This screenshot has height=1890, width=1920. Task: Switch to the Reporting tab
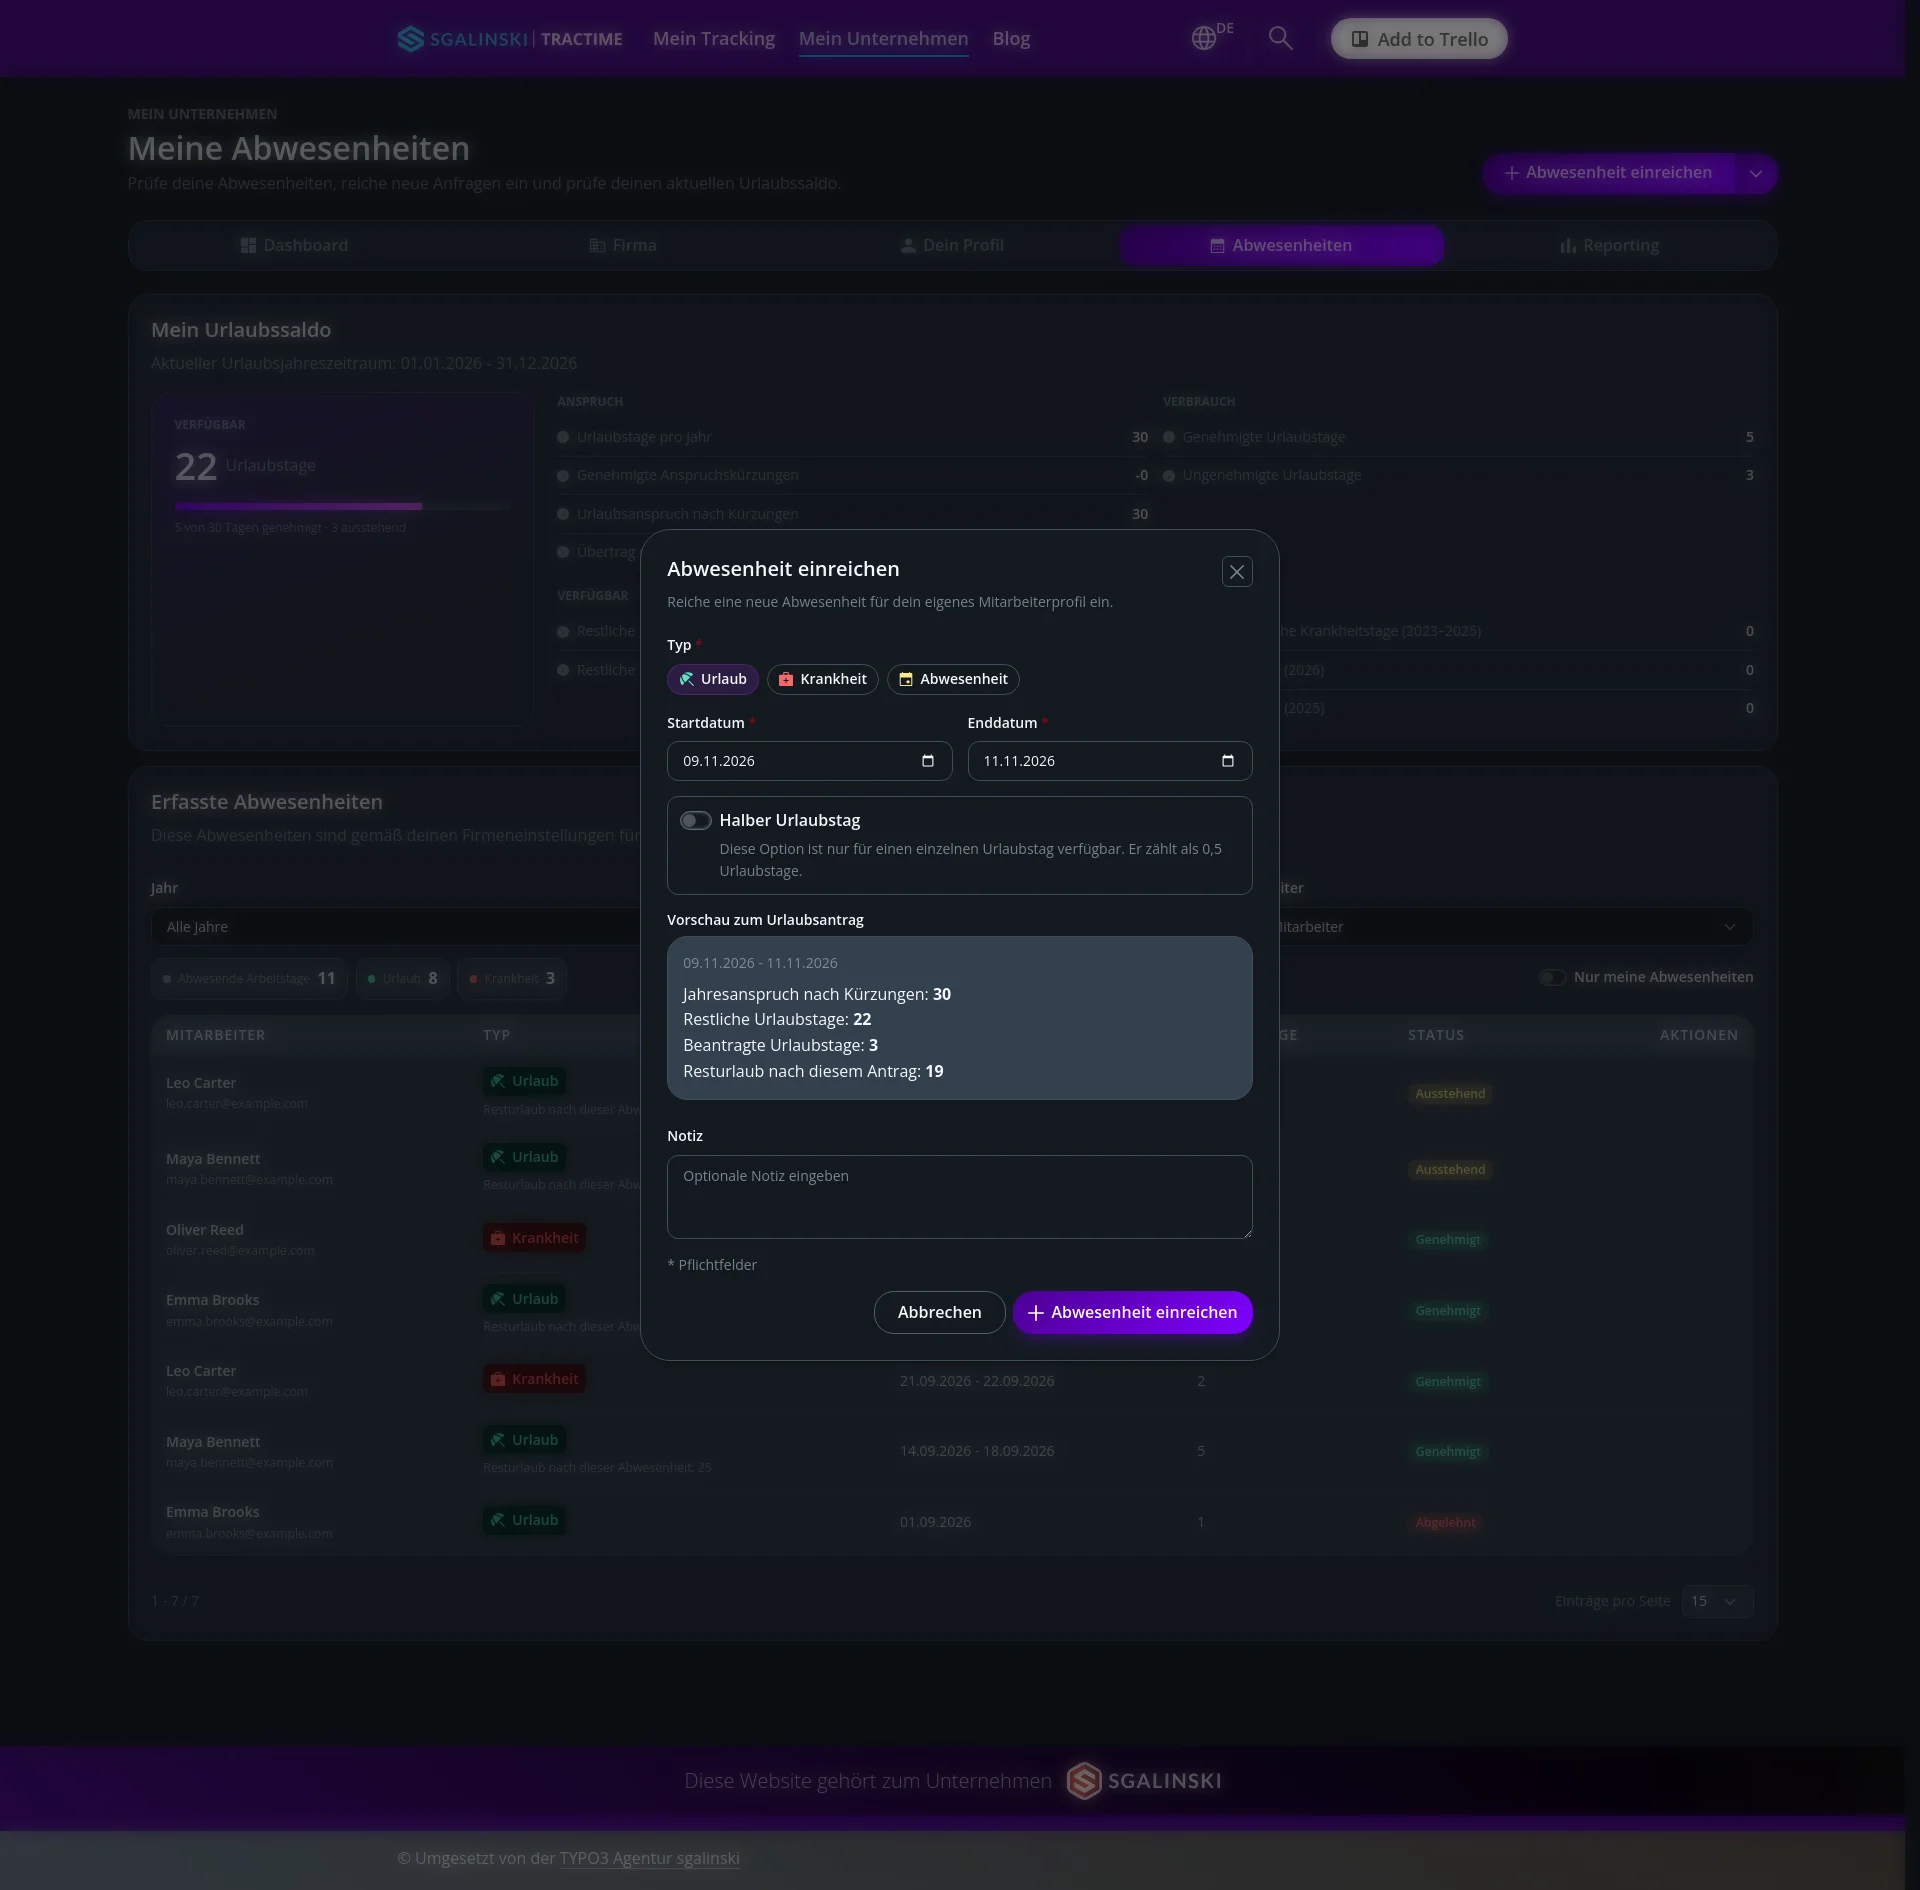point(1610,246)
